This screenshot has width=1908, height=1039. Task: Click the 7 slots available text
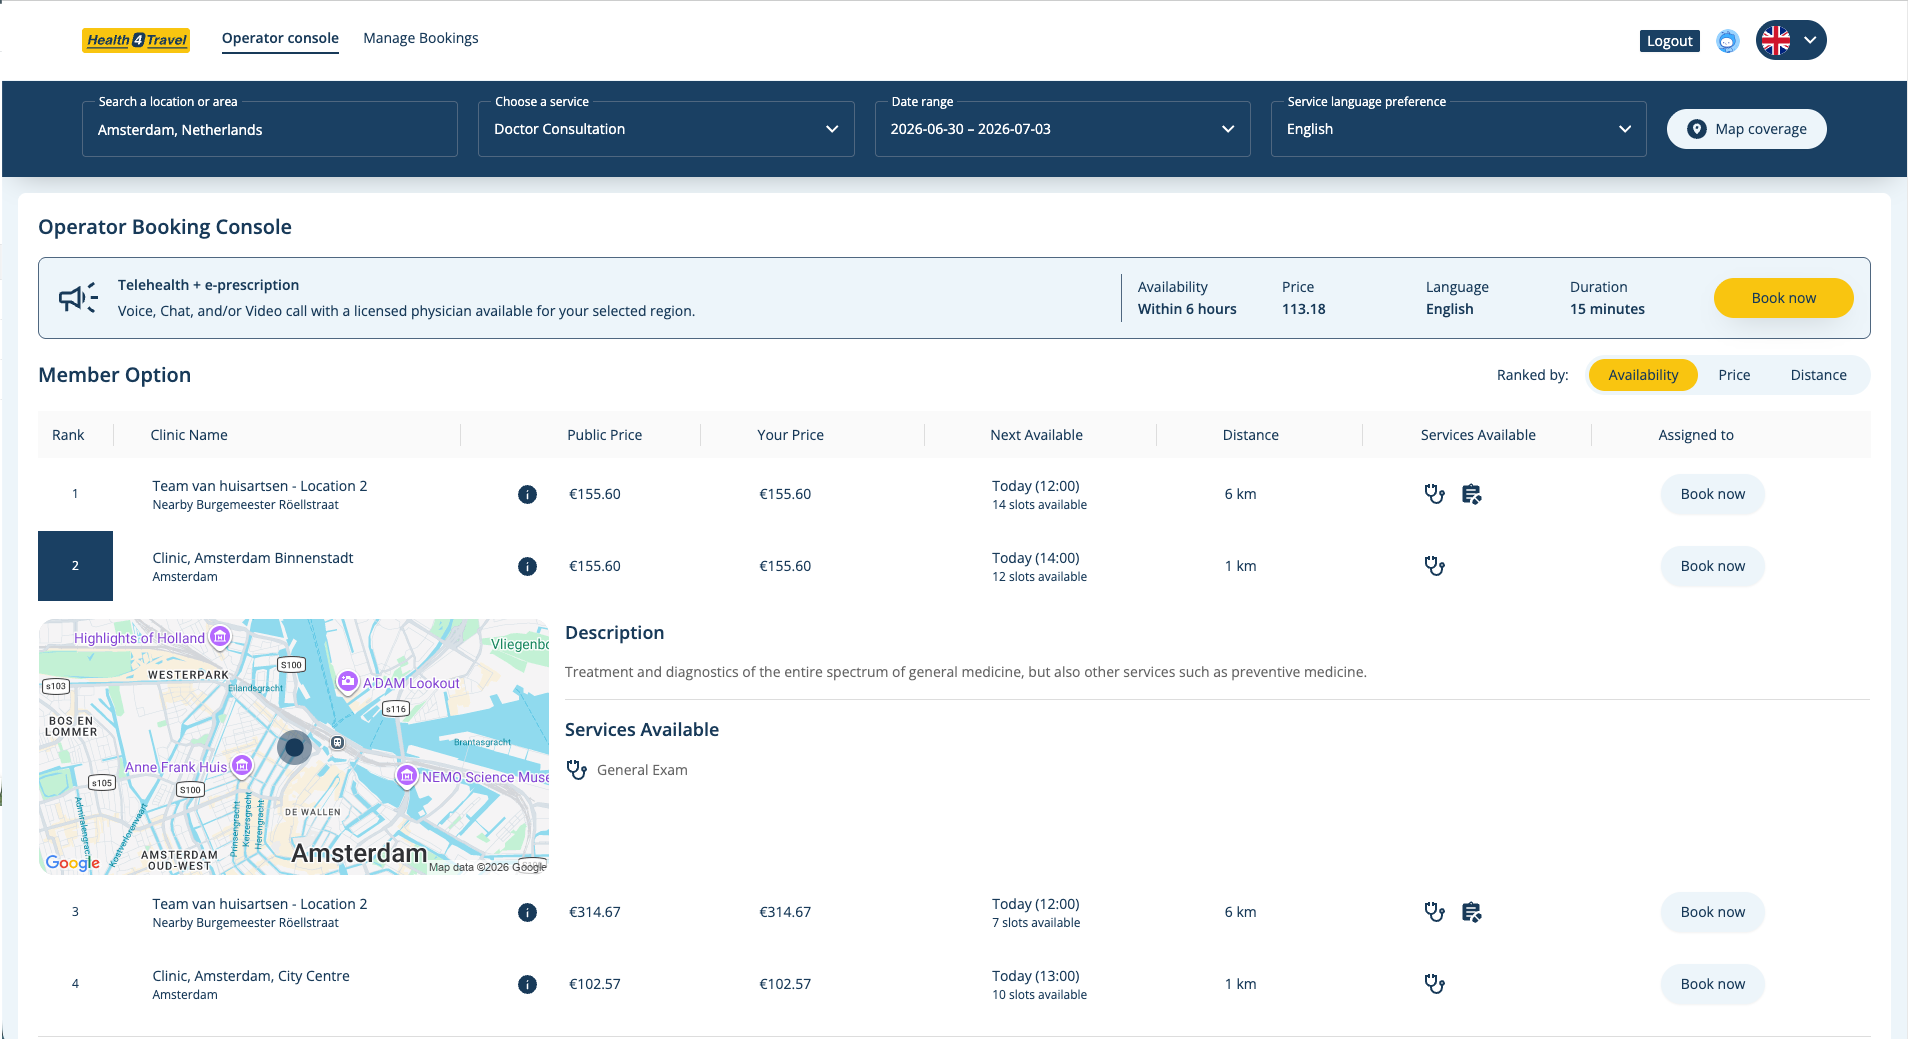tap(1036, 923)
